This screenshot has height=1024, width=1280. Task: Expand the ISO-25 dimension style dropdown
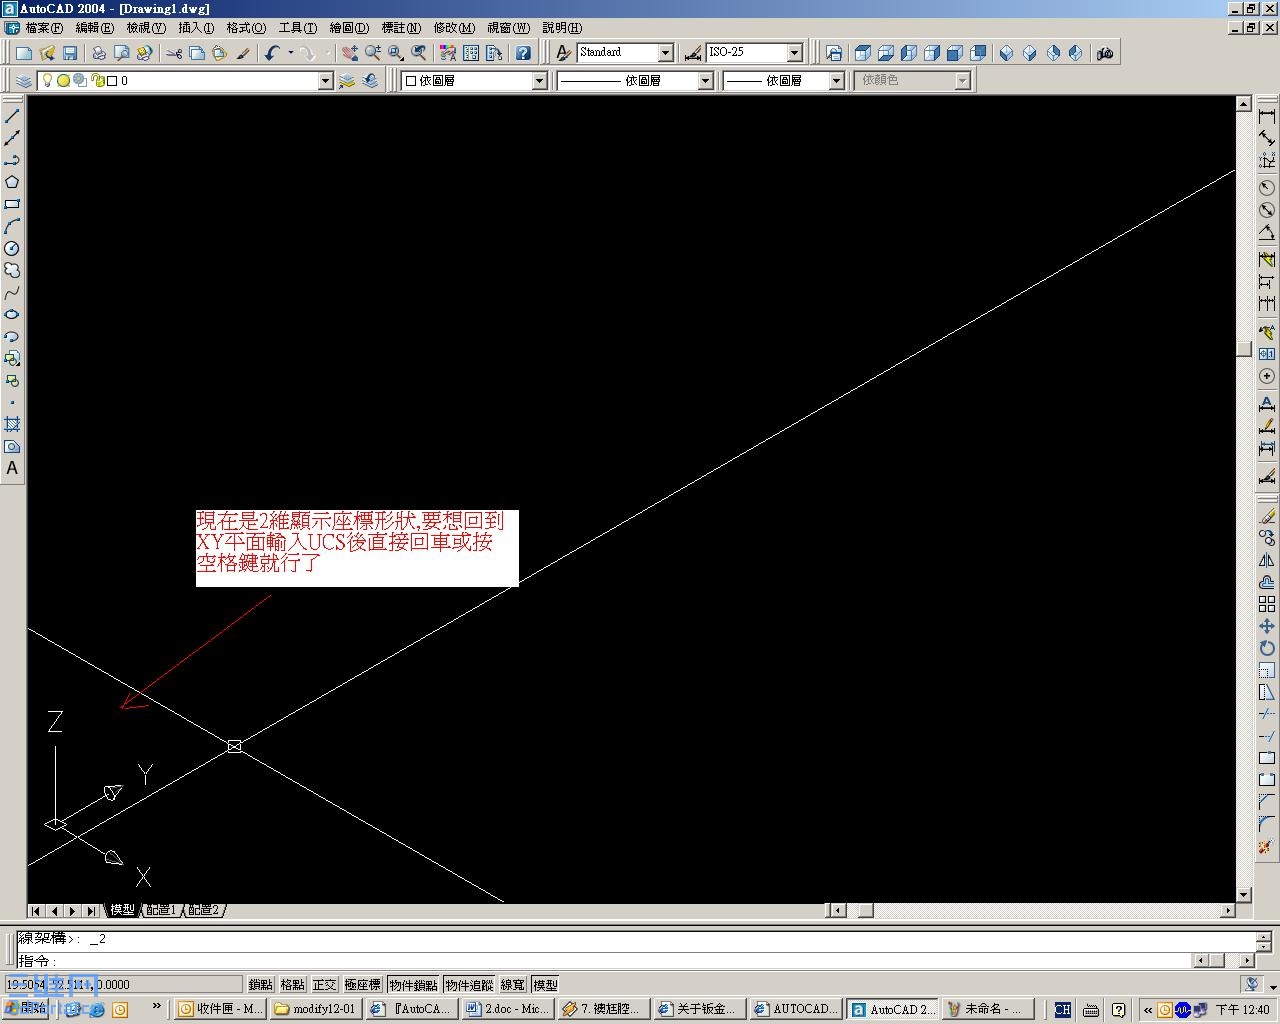coord(795,53)
